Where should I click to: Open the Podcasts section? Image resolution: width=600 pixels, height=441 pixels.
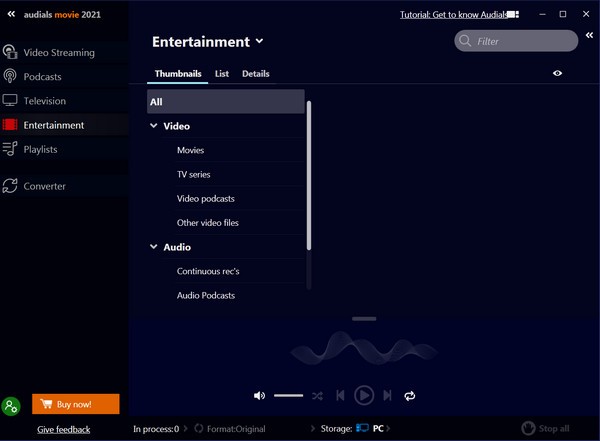(42, 77)
